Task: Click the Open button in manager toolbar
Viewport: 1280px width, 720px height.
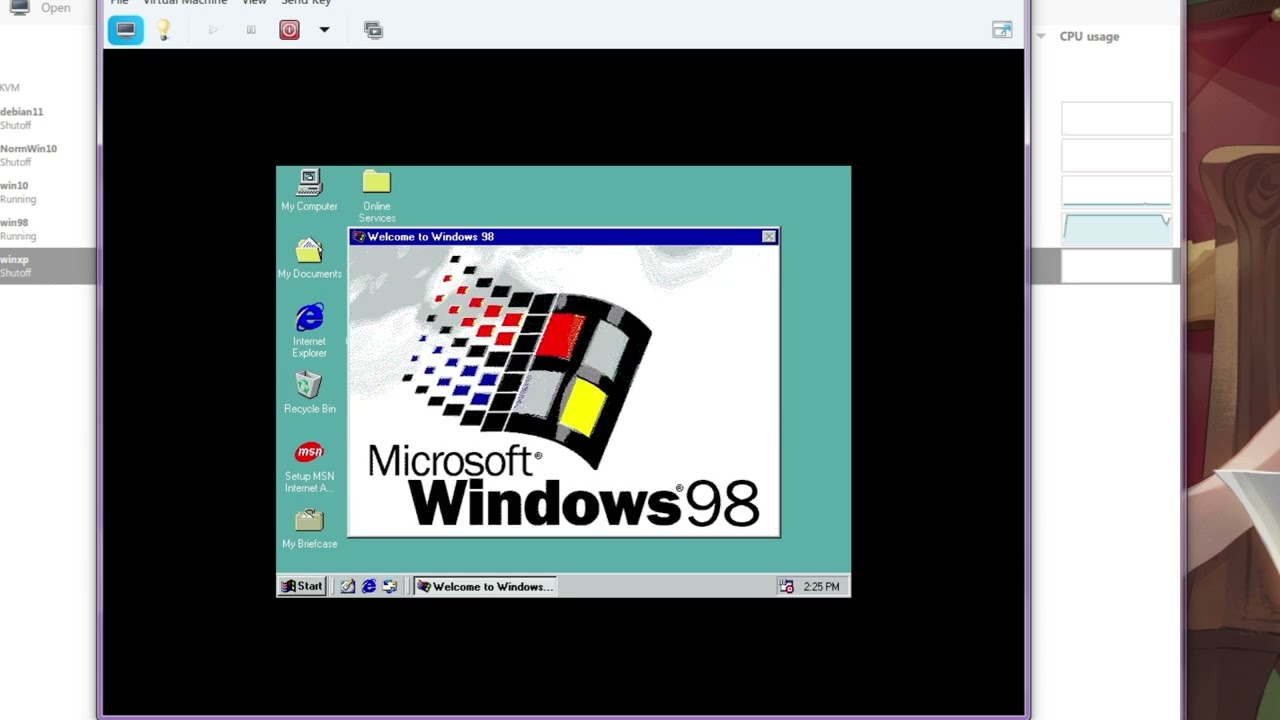Action: pos(40,8)
